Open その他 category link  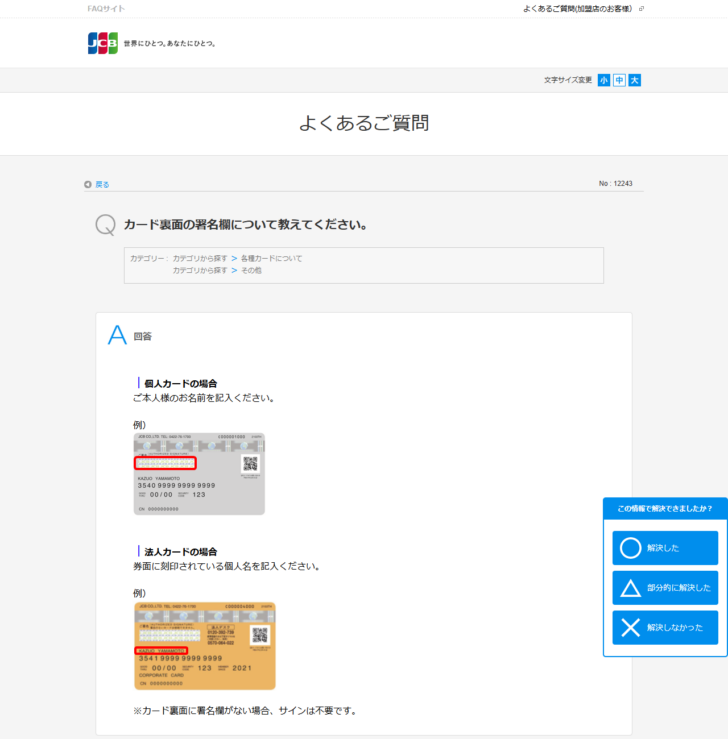click(x=251, y=270)
